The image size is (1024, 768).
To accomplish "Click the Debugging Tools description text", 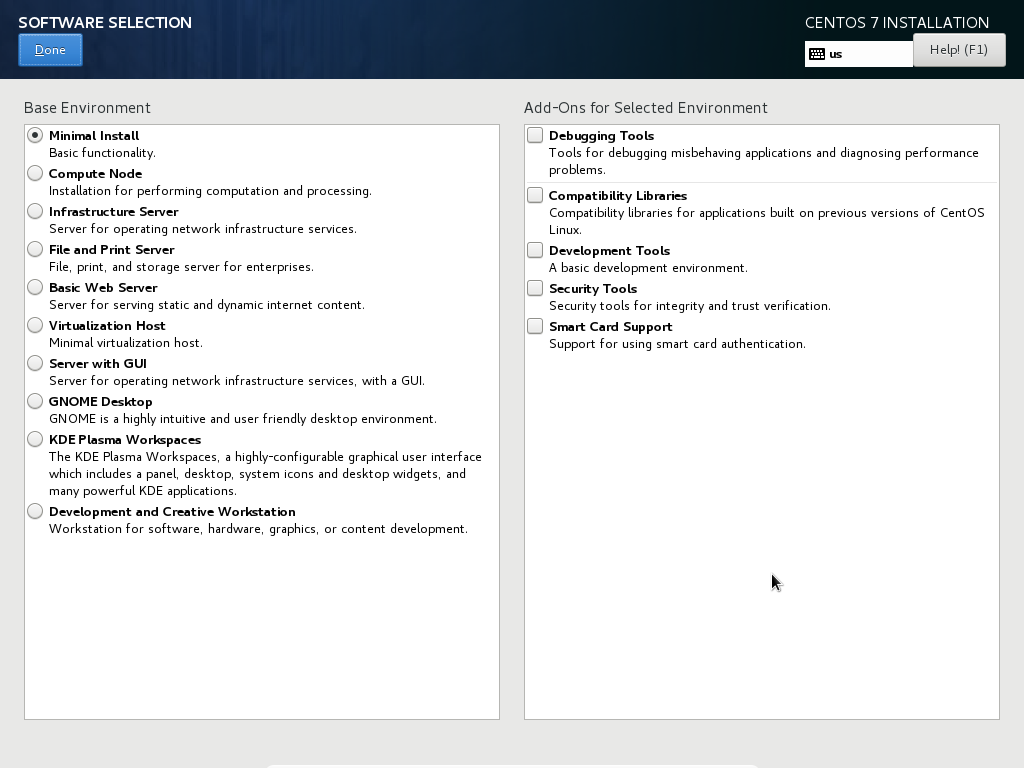I will tap(764, 161).
